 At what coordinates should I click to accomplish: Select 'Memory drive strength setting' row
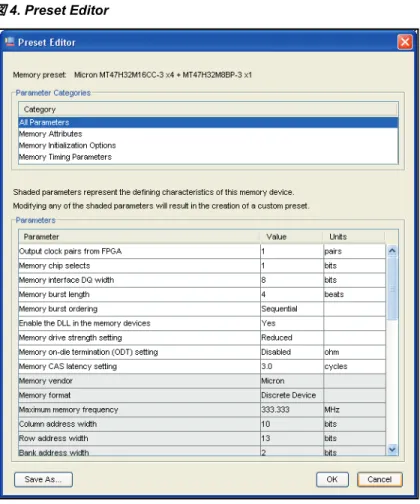139,338
